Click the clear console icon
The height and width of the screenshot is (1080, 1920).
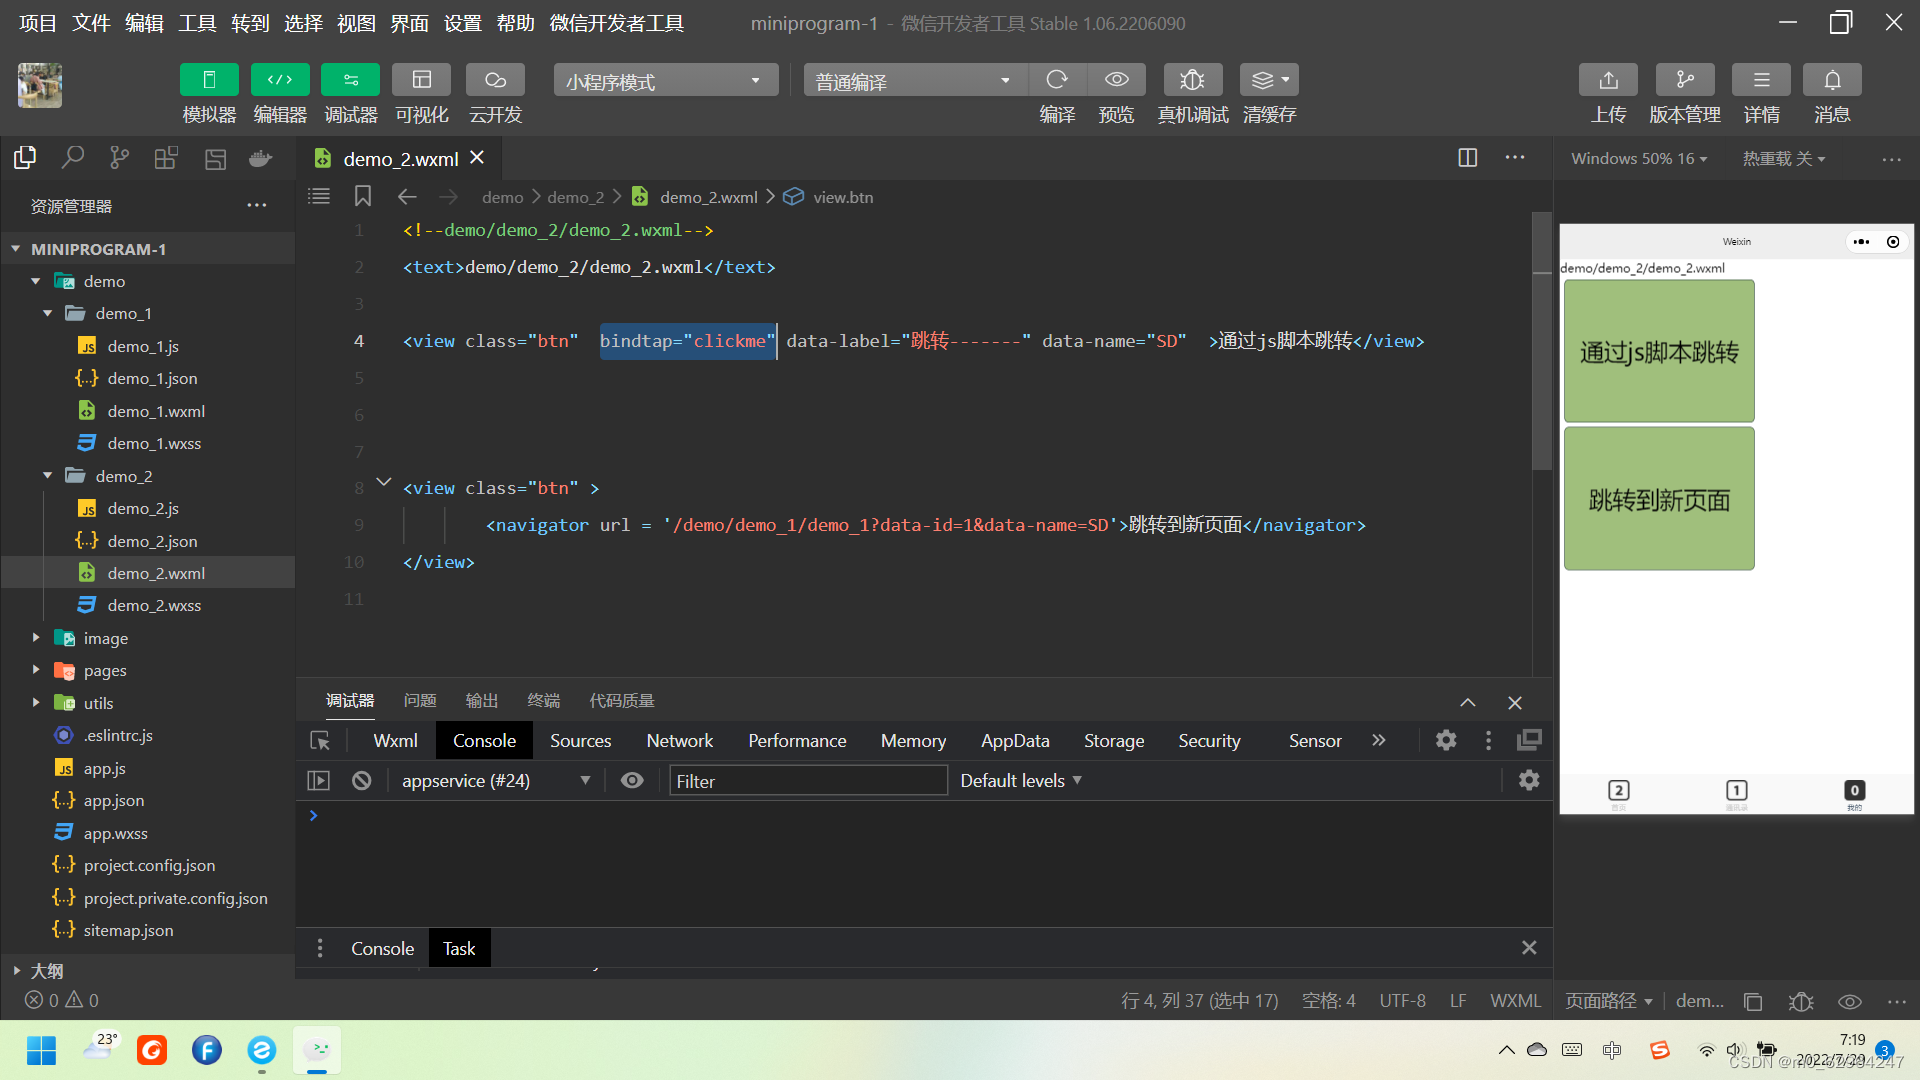[x=362, y=781]
